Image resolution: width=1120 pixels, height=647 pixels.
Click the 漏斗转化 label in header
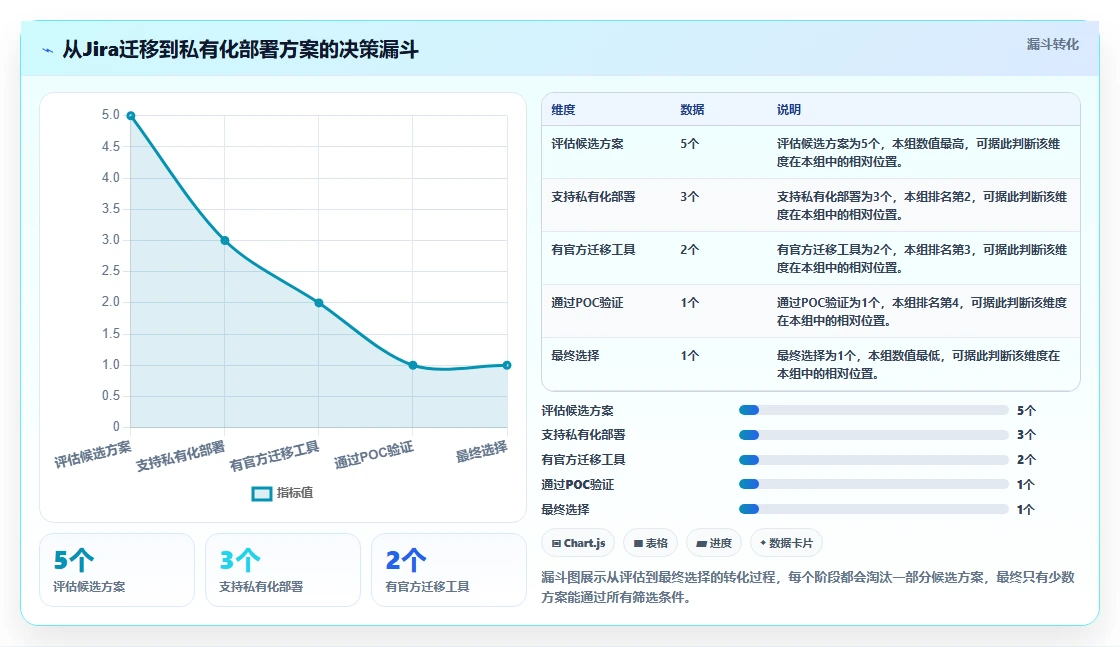[1052, 44]
